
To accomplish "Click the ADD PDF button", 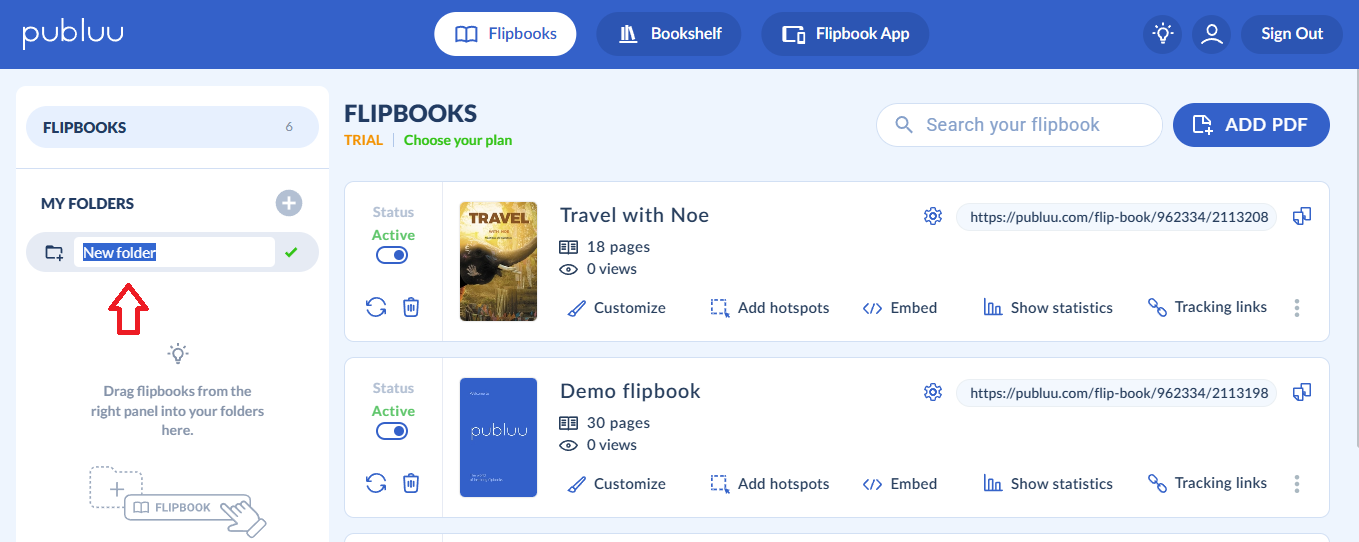I will (x=1251, y=125).
